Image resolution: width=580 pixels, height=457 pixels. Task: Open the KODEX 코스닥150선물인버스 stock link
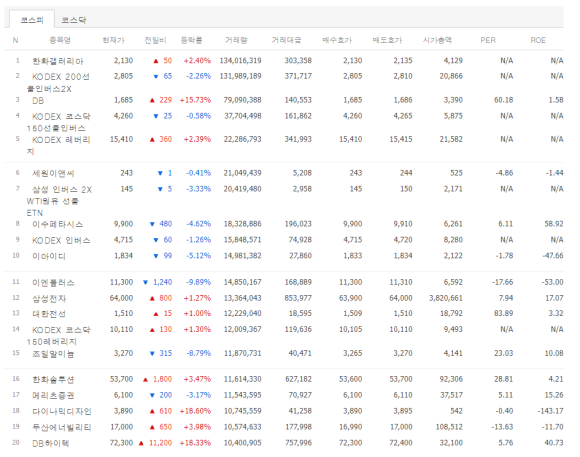coord(59,122)
